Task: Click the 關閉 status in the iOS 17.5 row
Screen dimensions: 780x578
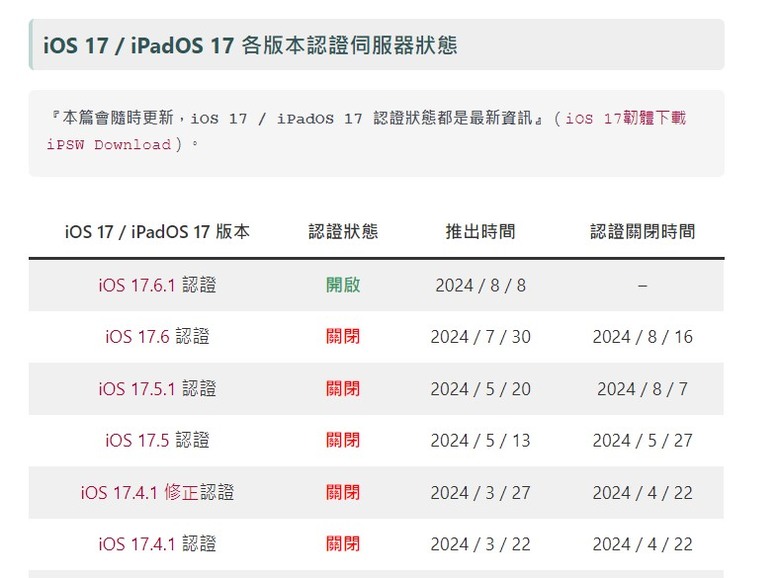Action: 343,441
